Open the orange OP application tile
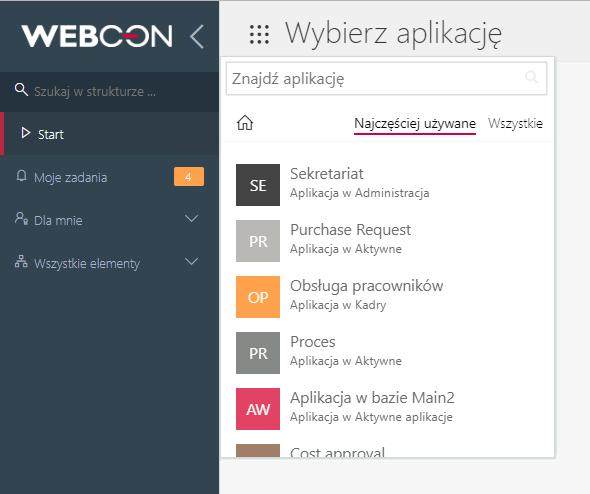The height and width of the screenshot is (494, 590). 258,297
